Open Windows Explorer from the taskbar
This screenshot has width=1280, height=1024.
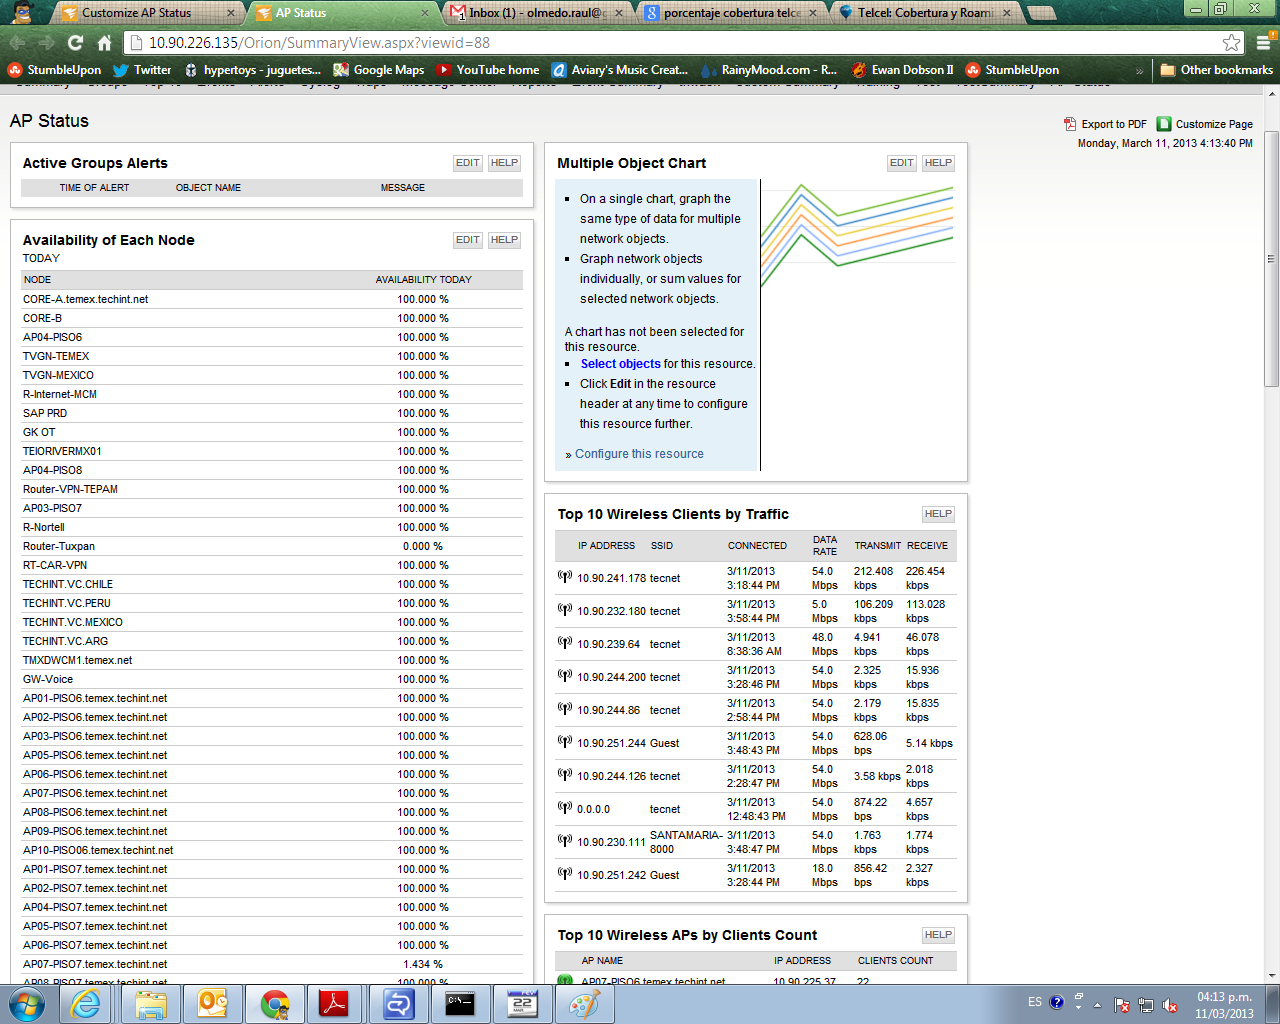pyautogui.click(x=151, y=1004)
